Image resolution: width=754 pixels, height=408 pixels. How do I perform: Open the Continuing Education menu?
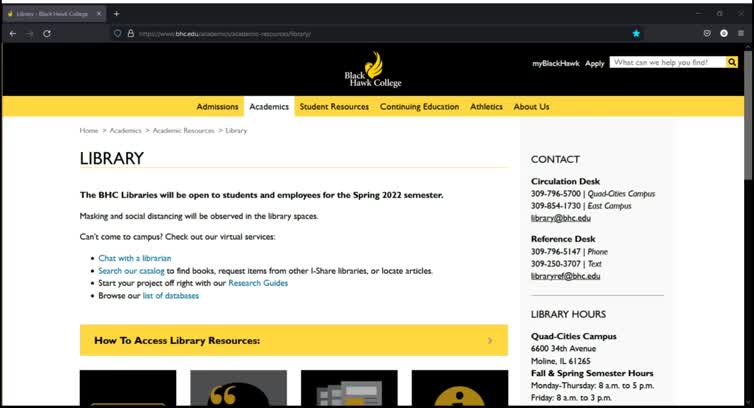pyautogui.click(x=419, y=107)
